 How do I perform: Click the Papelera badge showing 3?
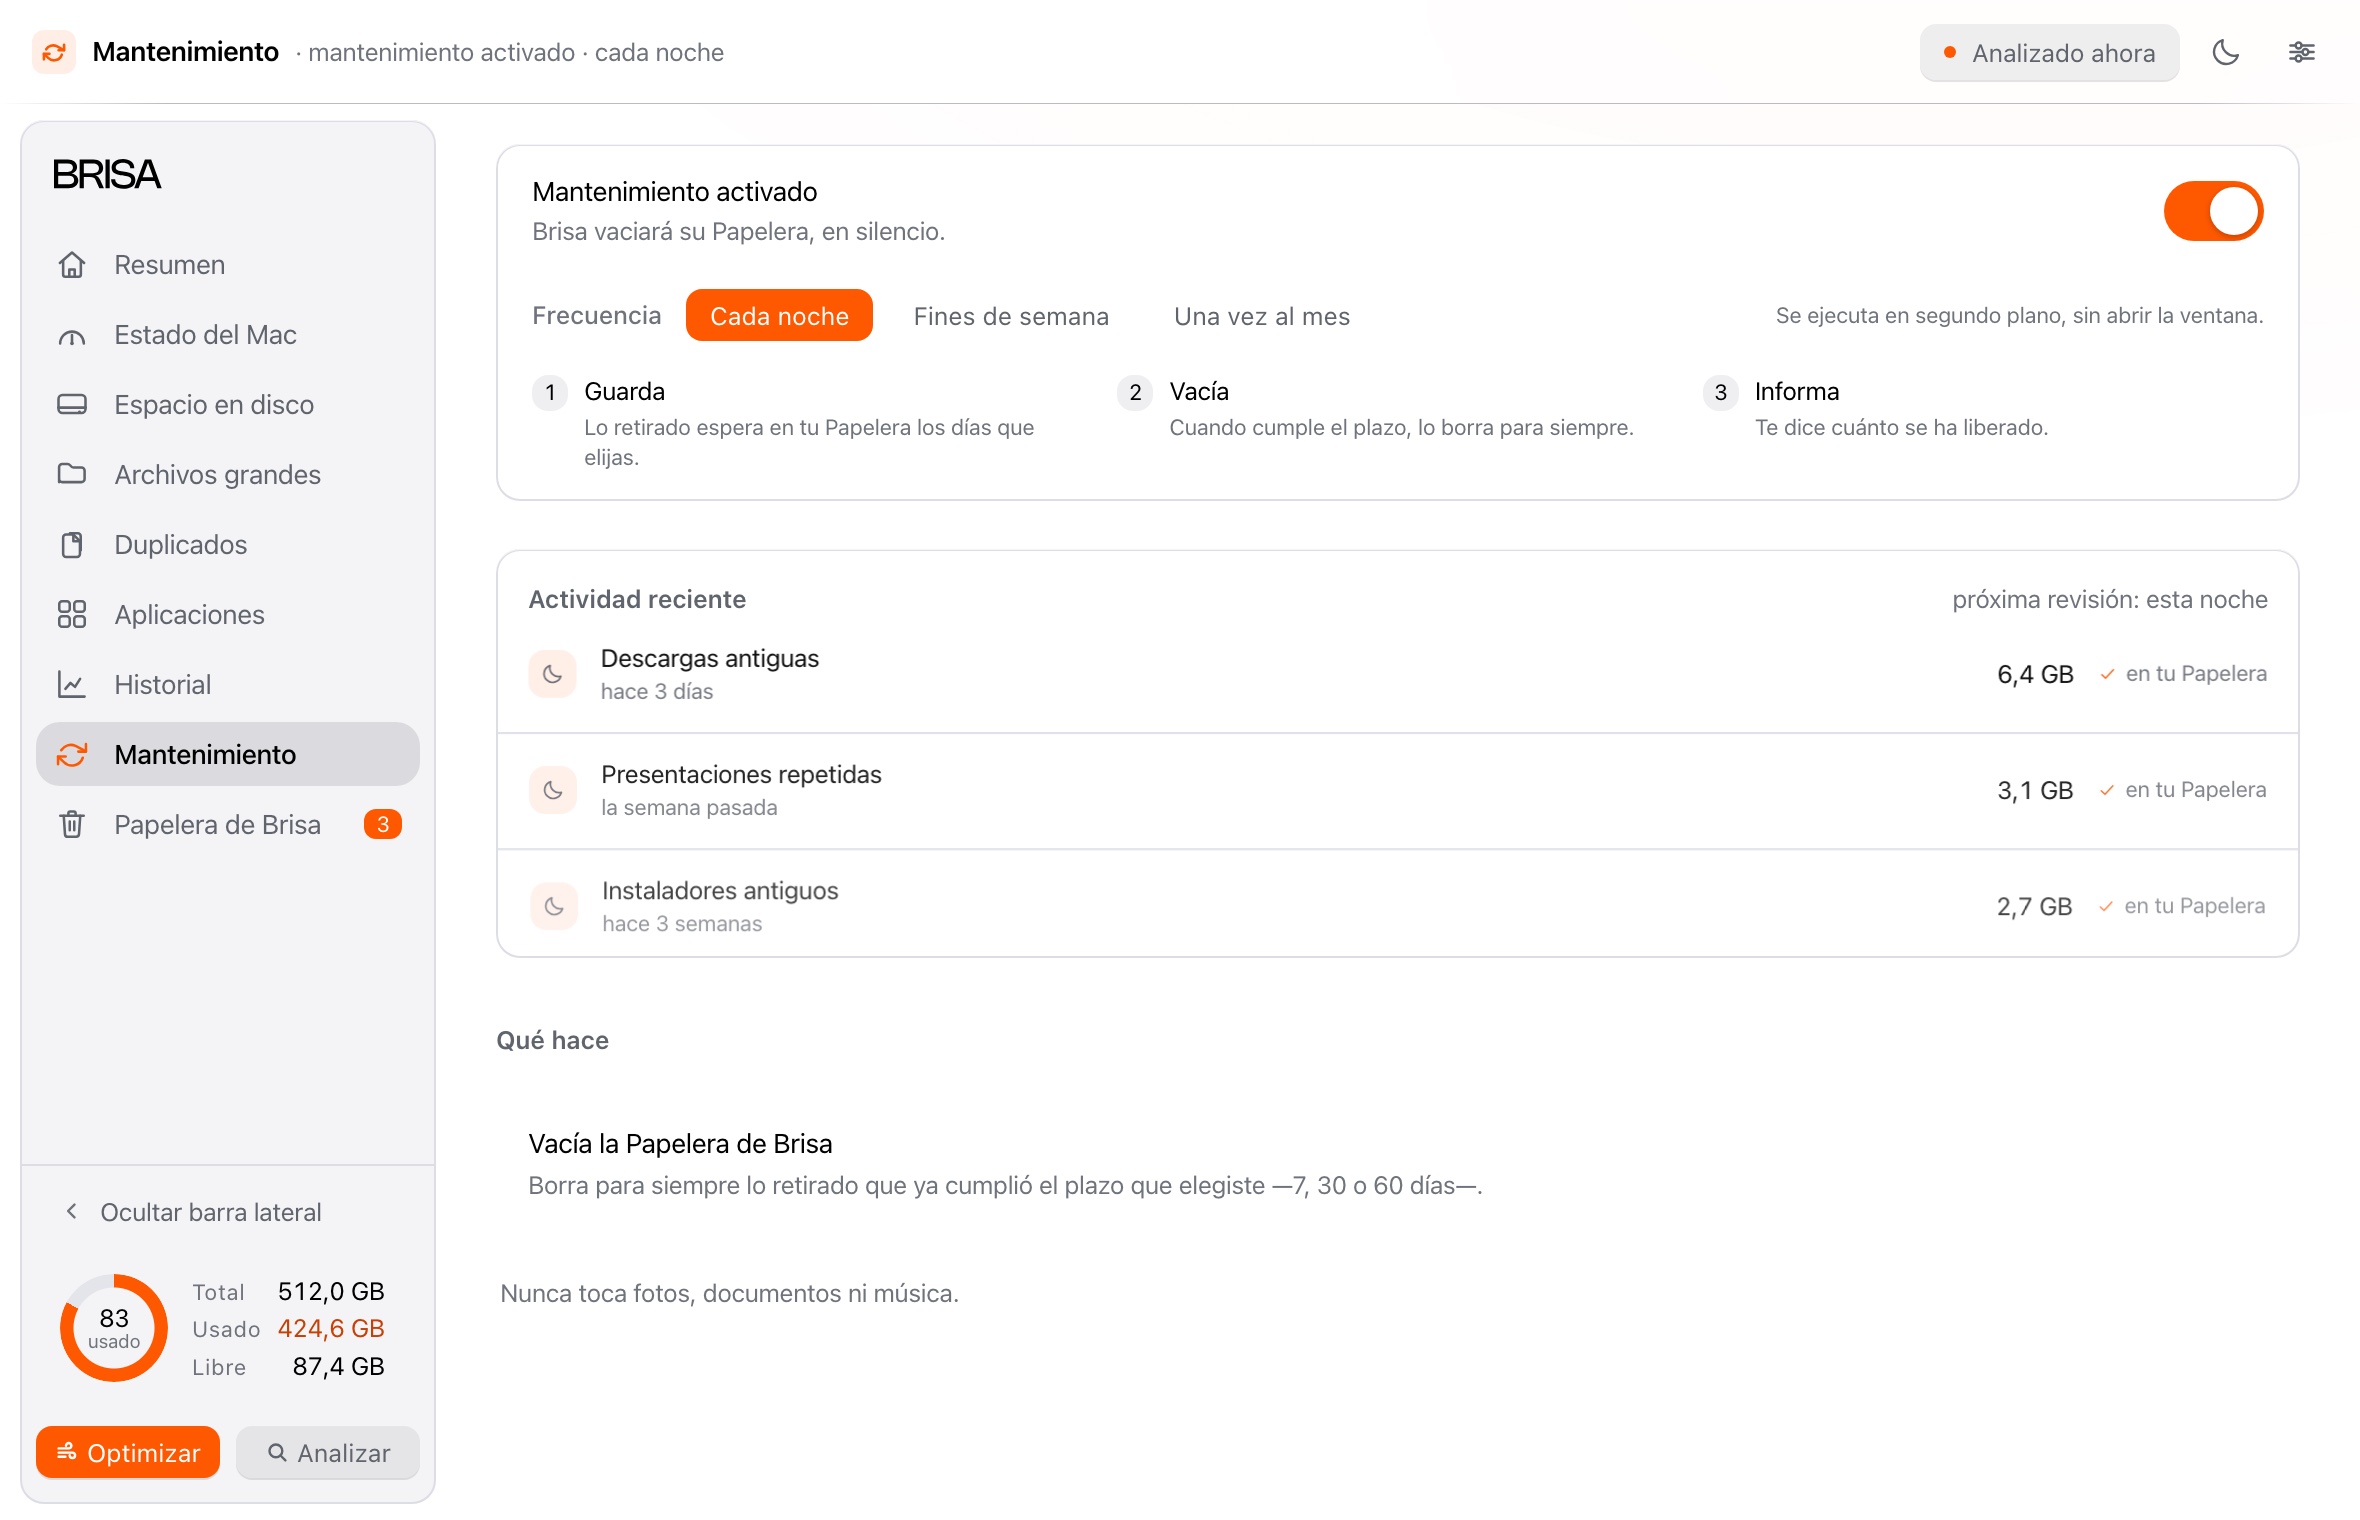pos(382,825)
